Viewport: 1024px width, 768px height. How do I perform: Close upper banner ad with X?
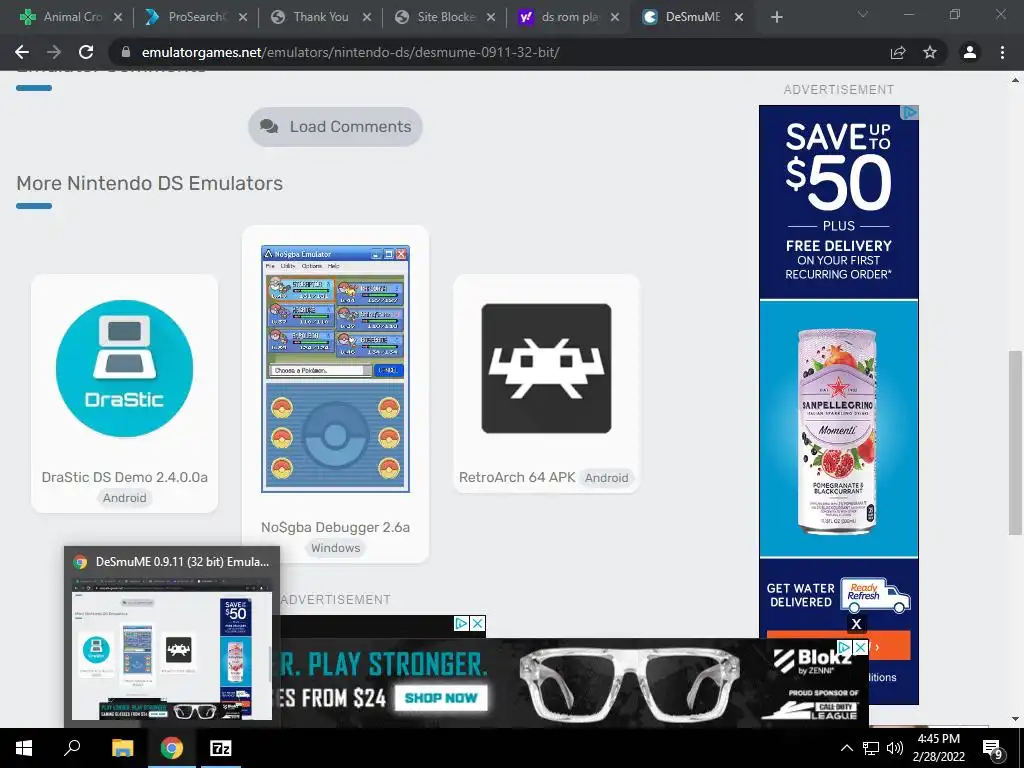[478, 623]
